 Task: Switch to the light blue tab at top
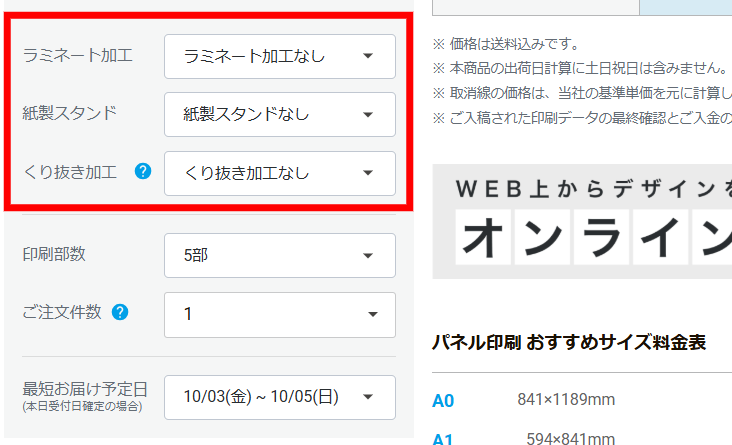pos(685,7)
